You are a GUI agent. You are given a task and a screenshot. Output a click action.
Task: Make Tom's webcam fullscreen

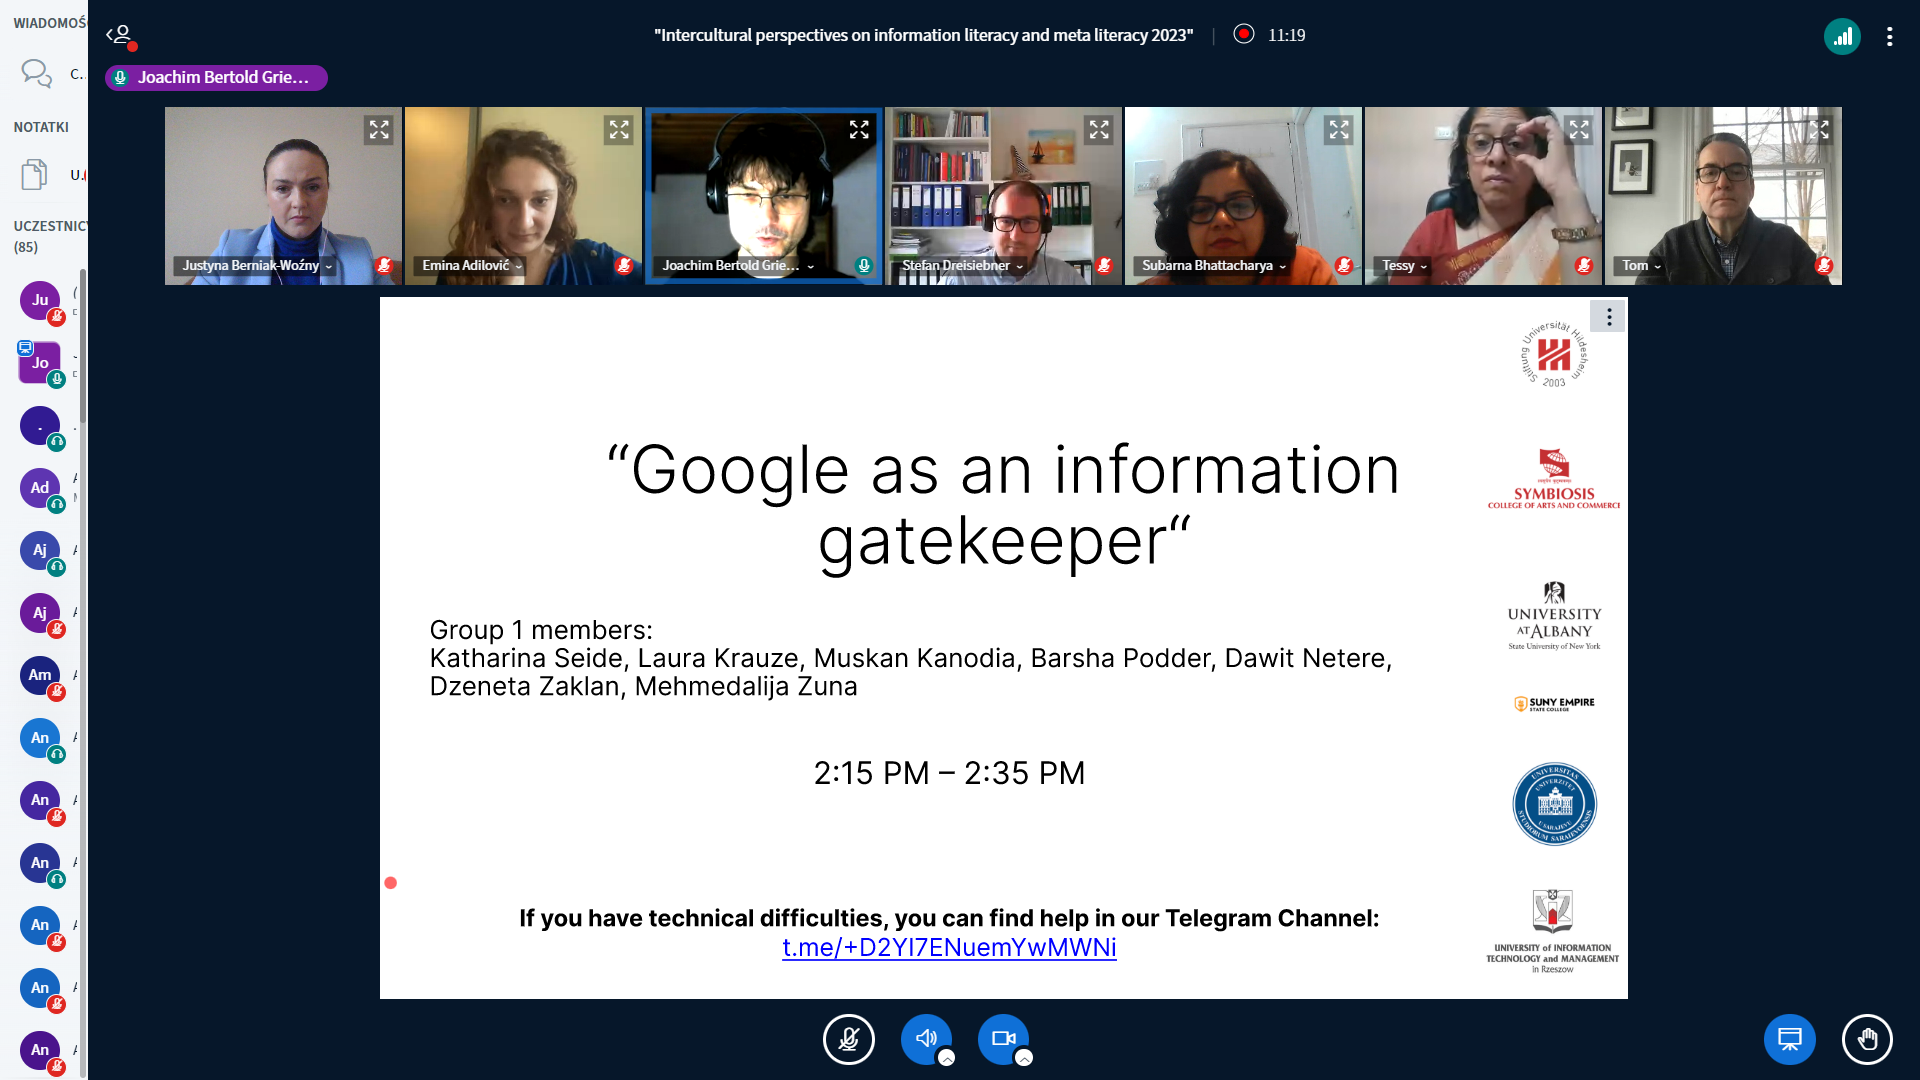coord(1819,130)
